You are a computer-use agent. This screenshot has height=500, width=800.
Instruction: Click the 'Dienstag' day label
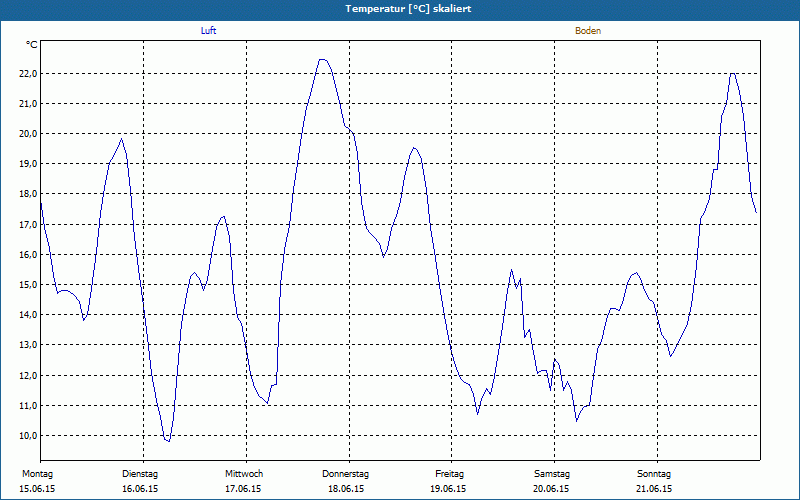coord(140,474)
